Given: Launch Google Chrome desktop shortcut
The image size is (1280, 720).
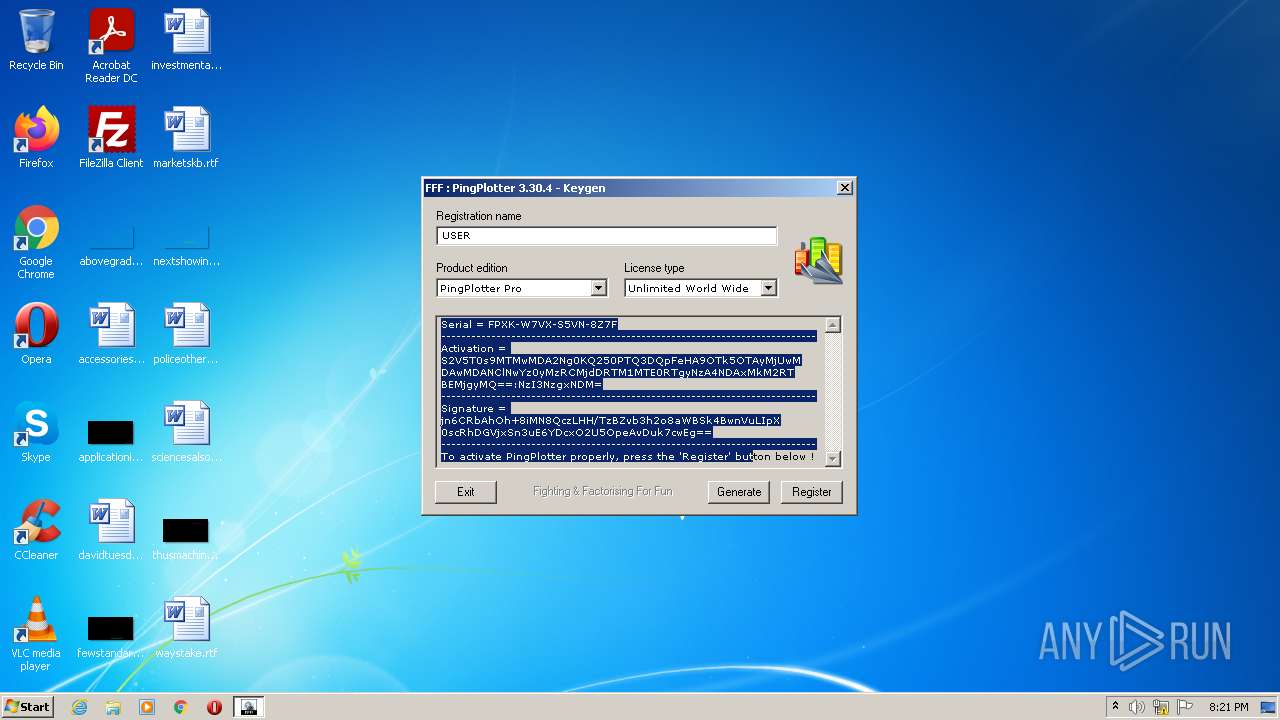Looking at the screenshot, I should click(36, 243).
